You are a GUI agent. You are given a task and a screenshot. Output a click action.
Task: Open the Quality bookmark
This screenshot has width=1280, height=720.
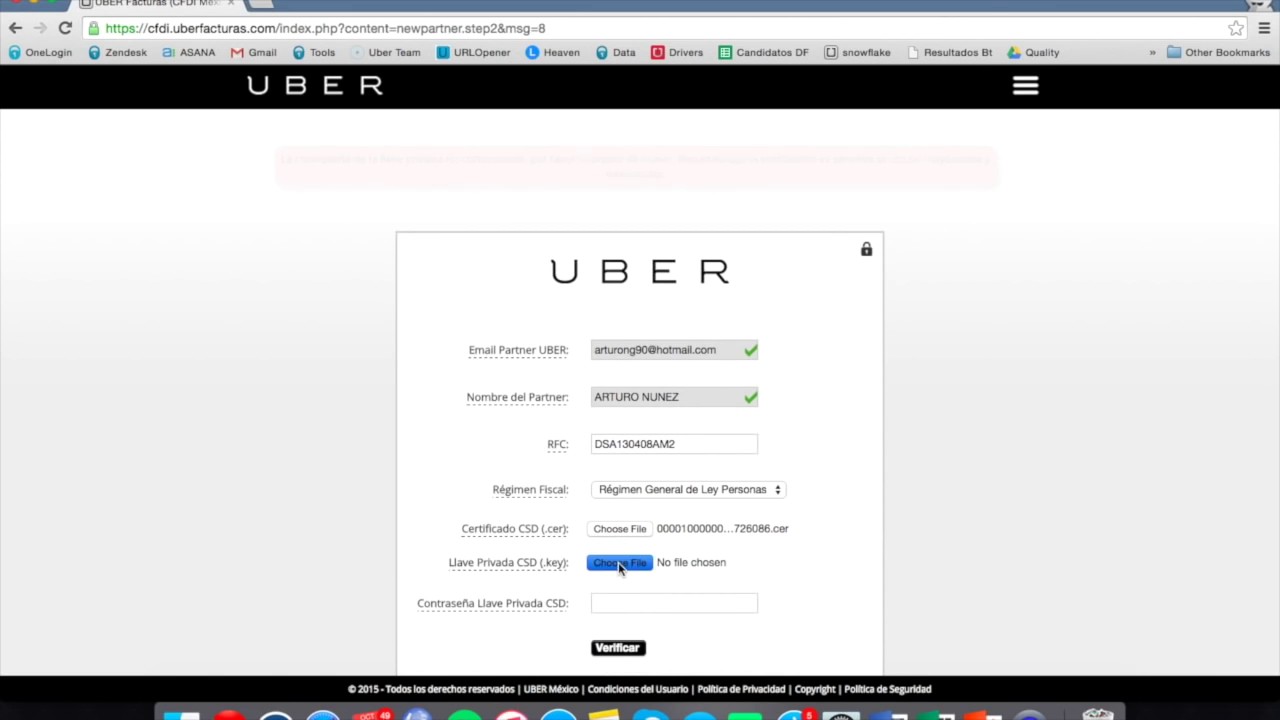(x=1033, y=52)
